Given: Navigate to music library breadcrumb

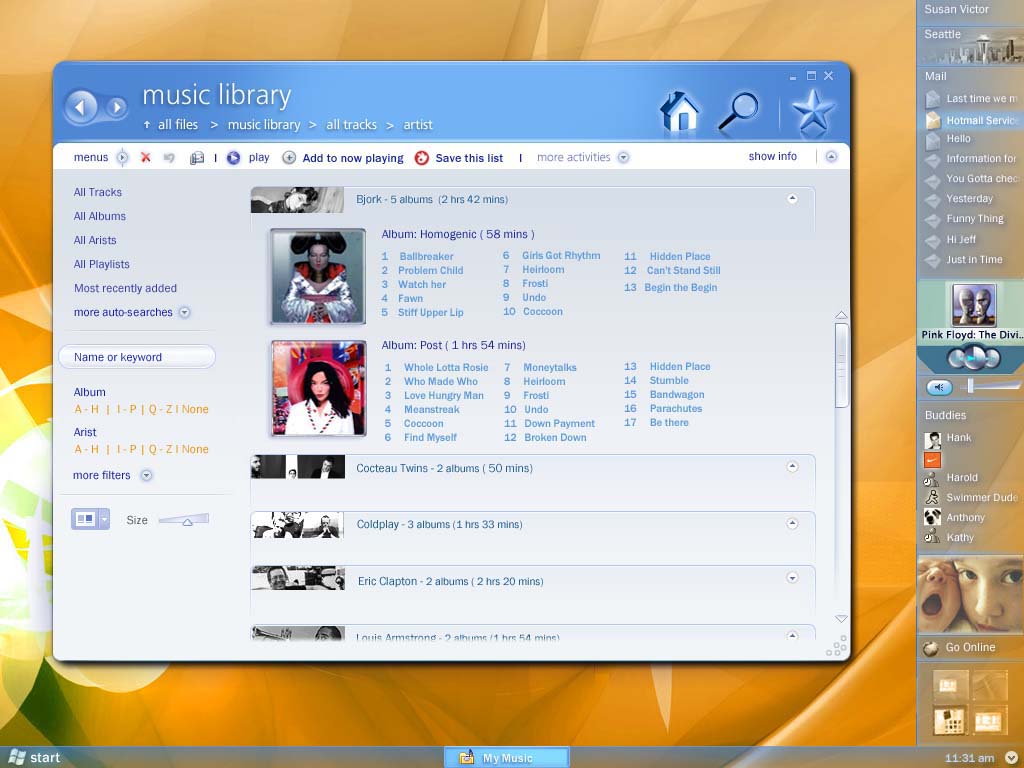Looking at the screenshot, I should 264,125.
